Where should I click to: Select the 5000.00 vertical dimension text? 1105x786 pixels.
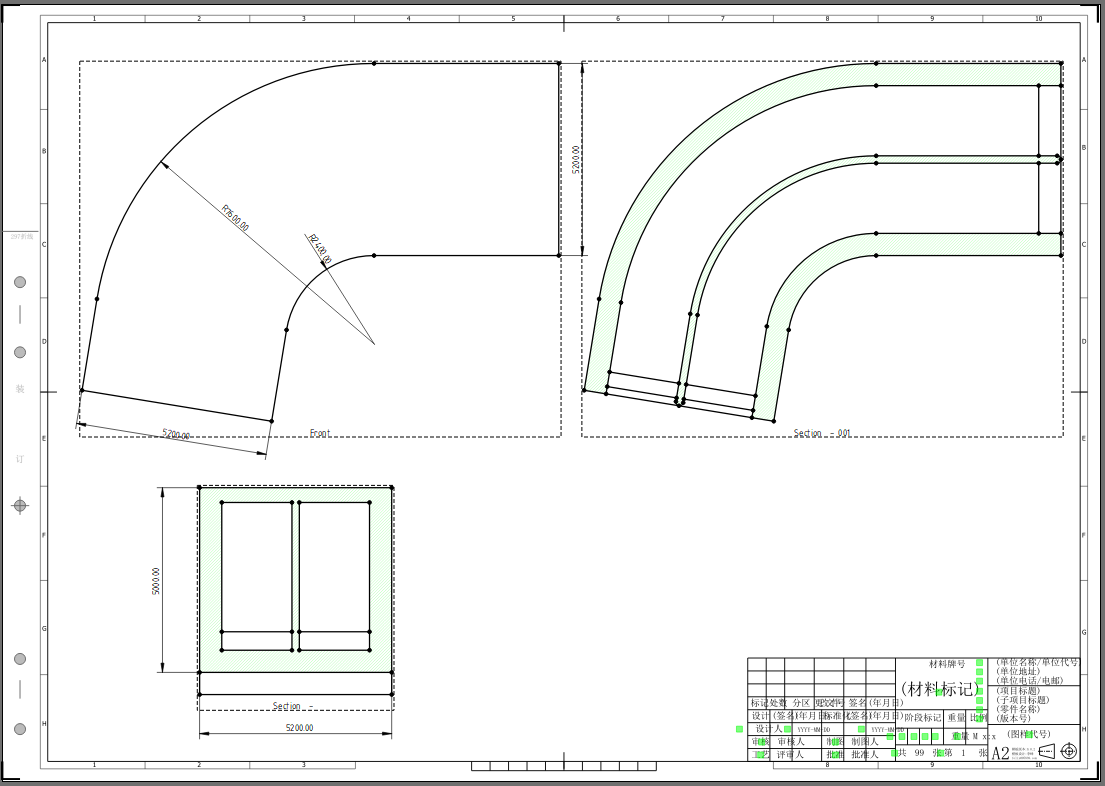tap(156, 581)
